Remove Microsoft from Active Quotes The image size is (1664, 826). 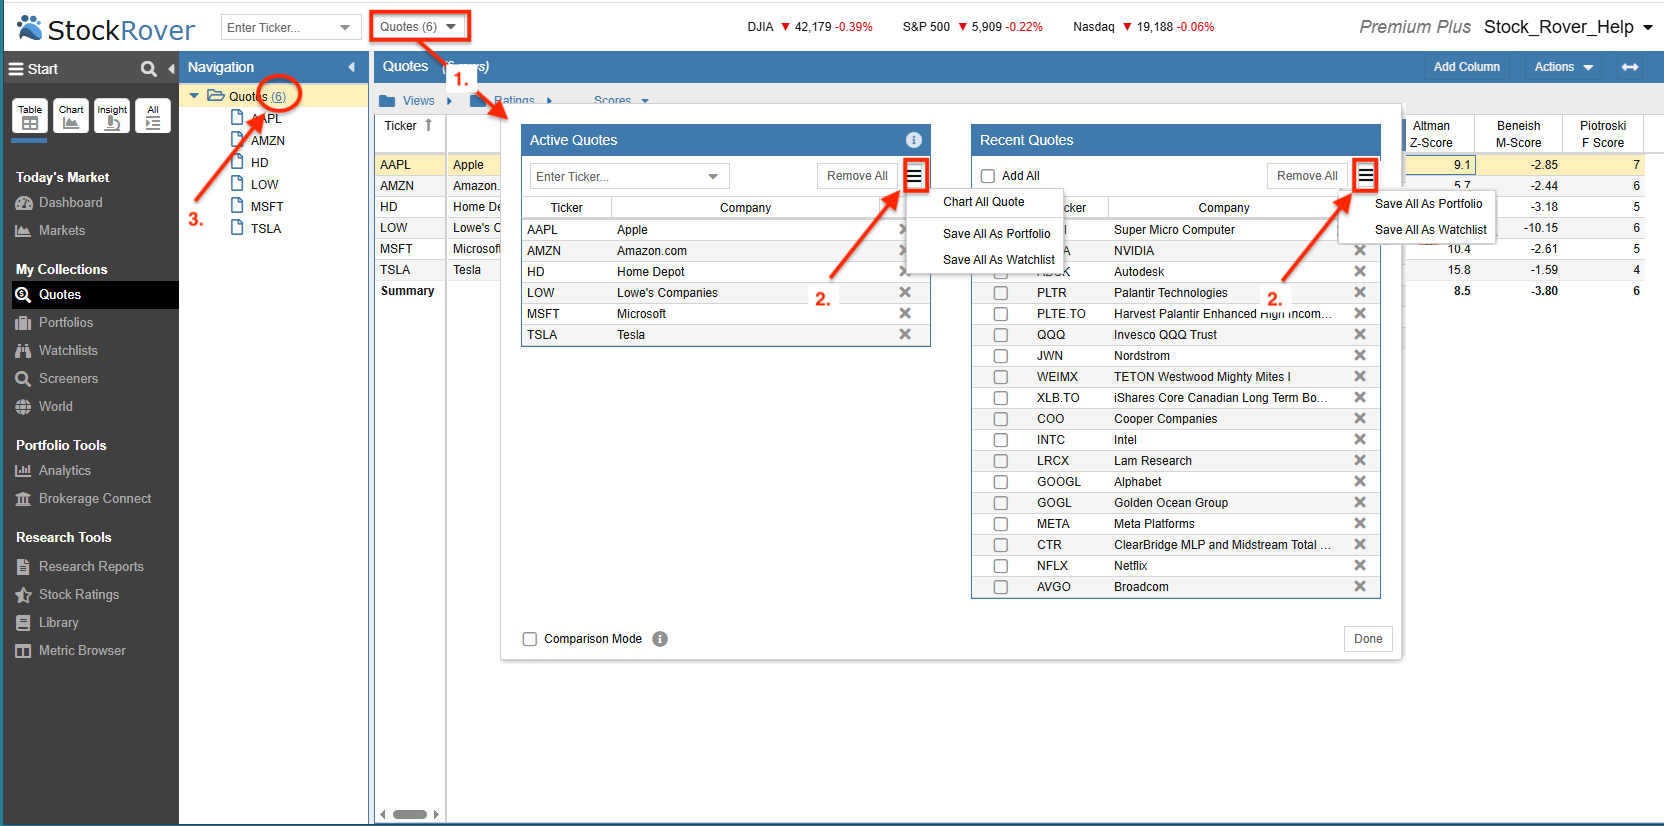[x=905, y=313]
